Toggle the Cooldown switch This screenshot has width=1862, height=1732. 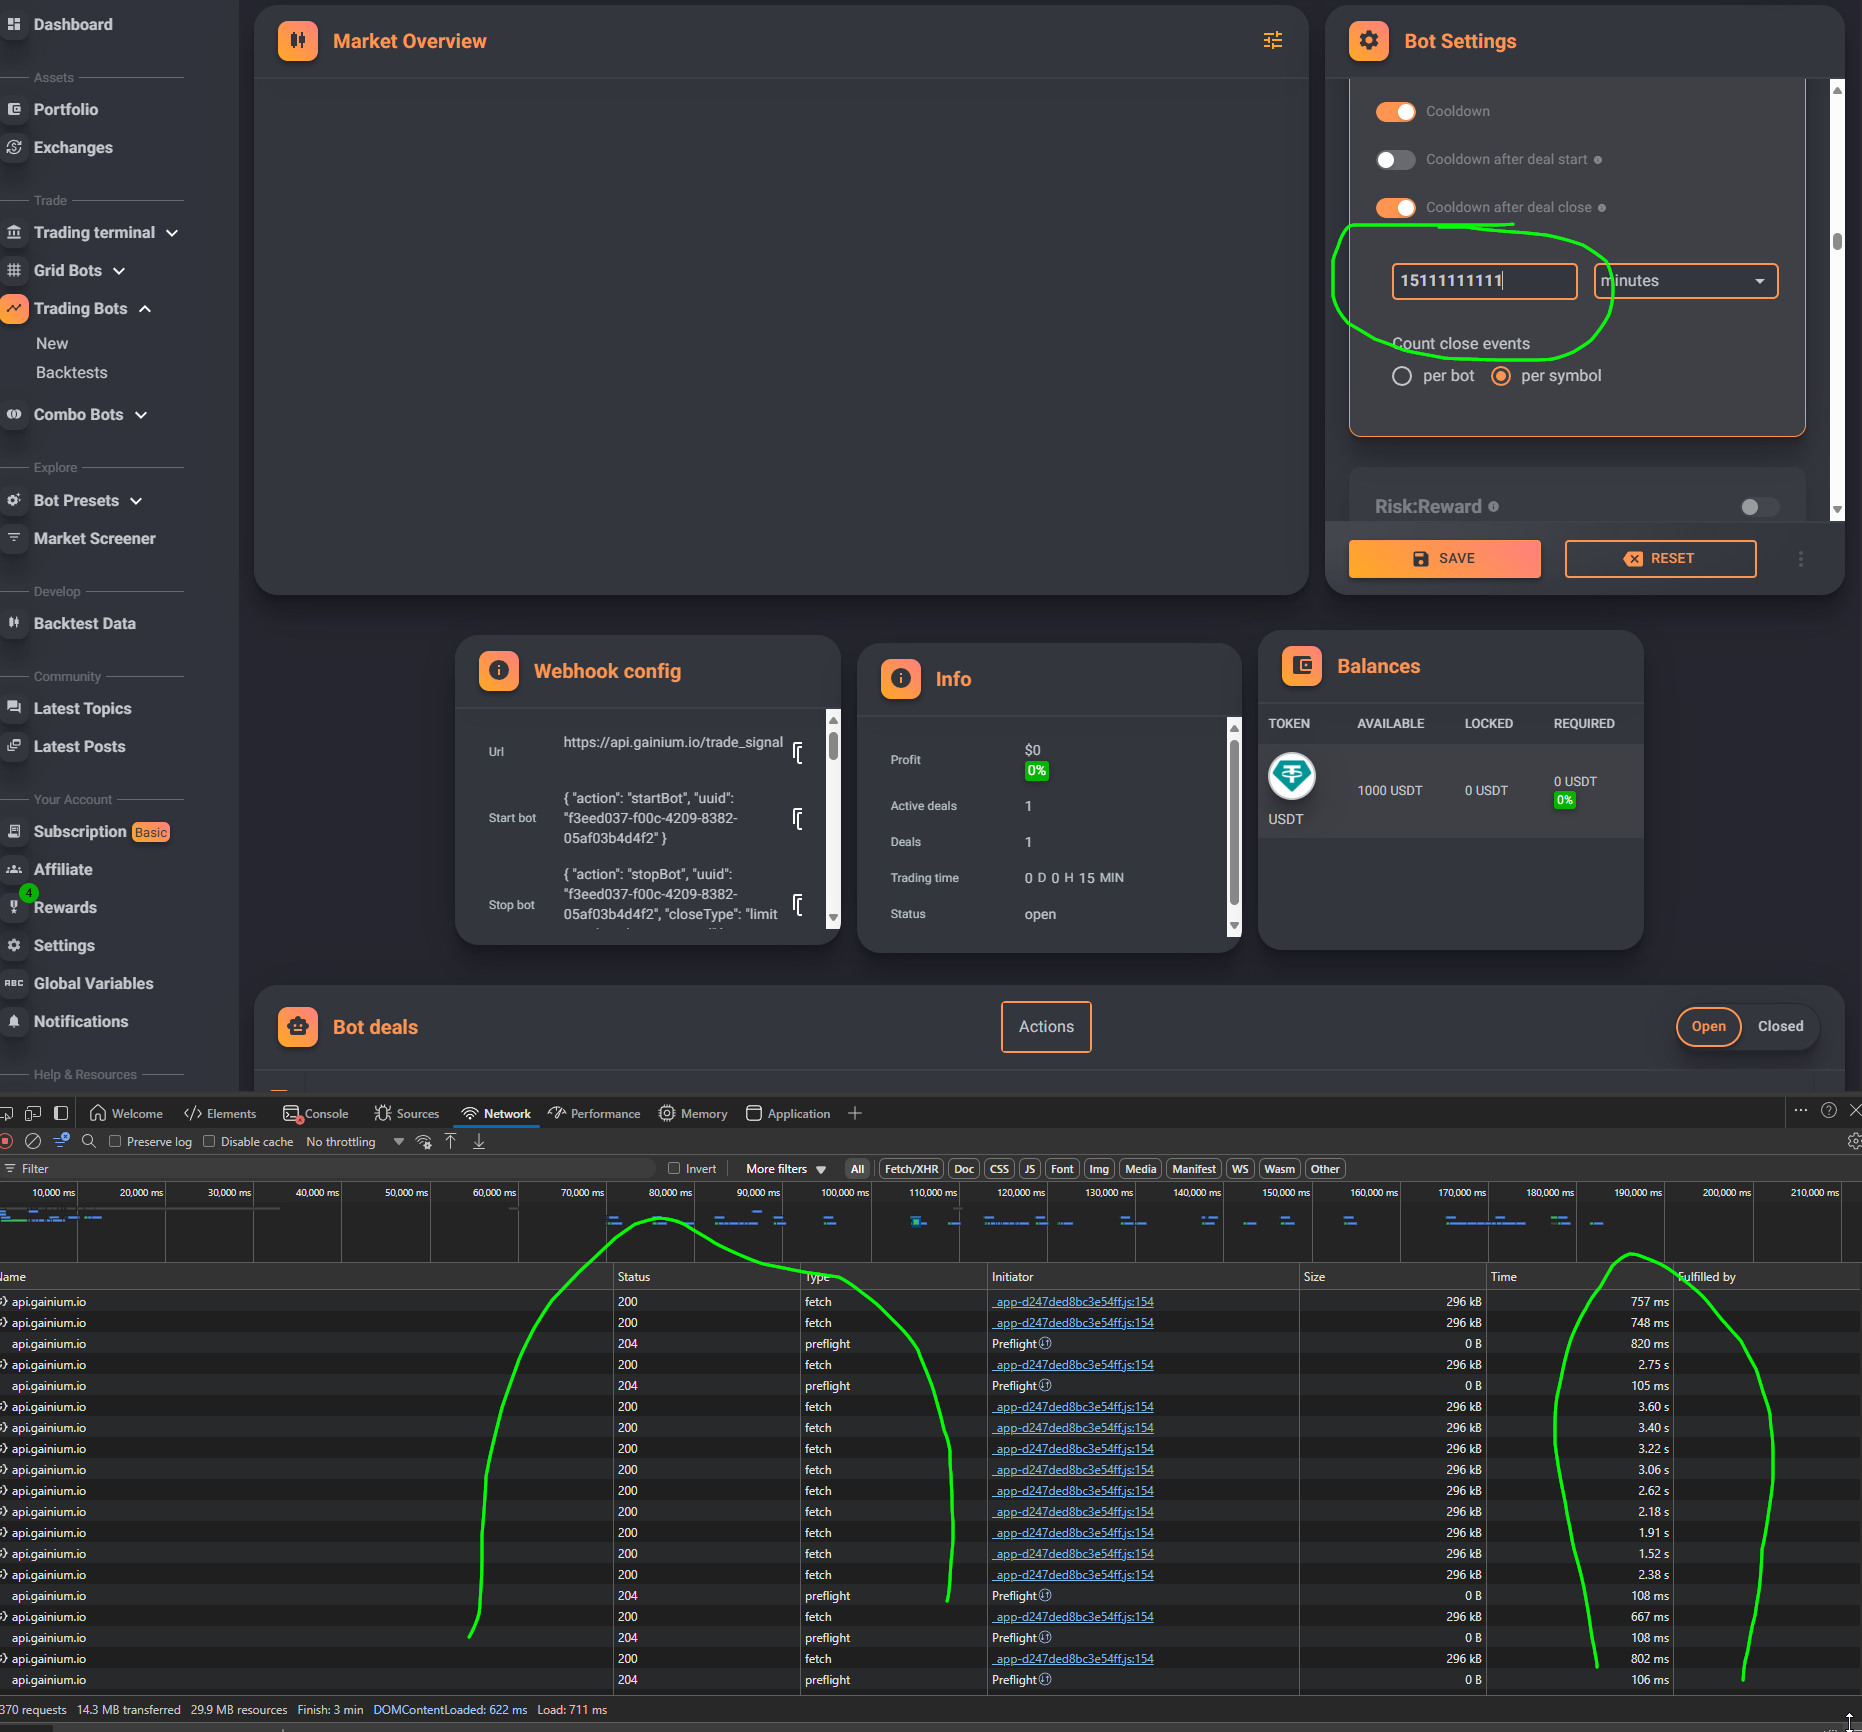click(1396, 111)
